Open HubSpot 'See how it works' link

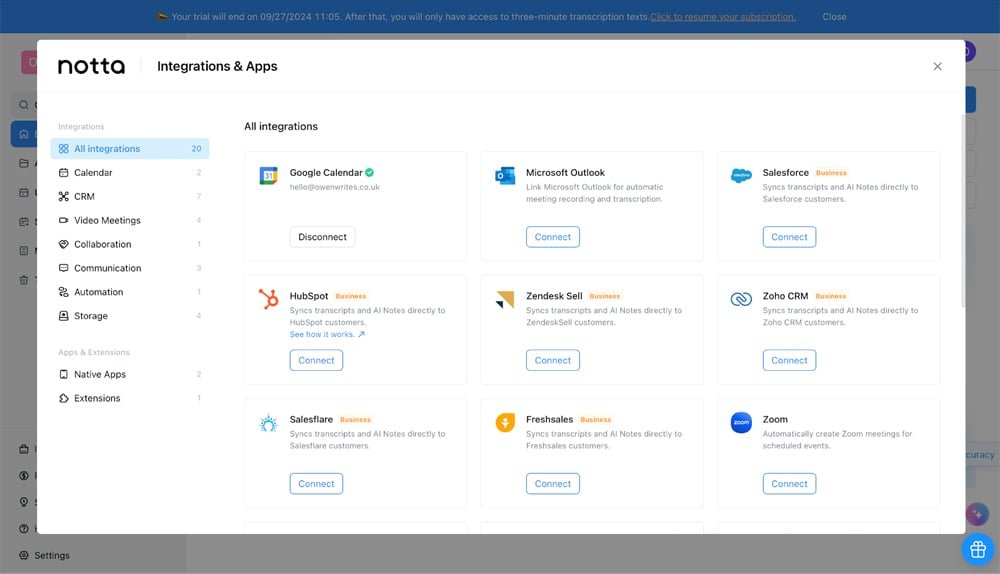326,334
